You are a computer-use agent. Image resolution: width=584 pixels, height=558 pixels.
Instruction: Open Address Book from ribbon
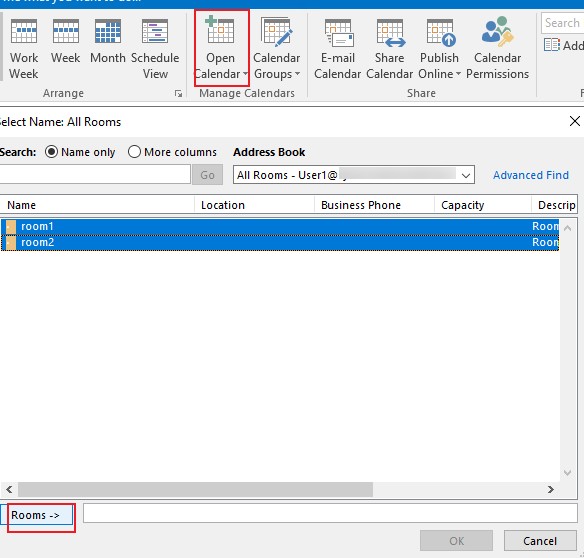point(563,45)
